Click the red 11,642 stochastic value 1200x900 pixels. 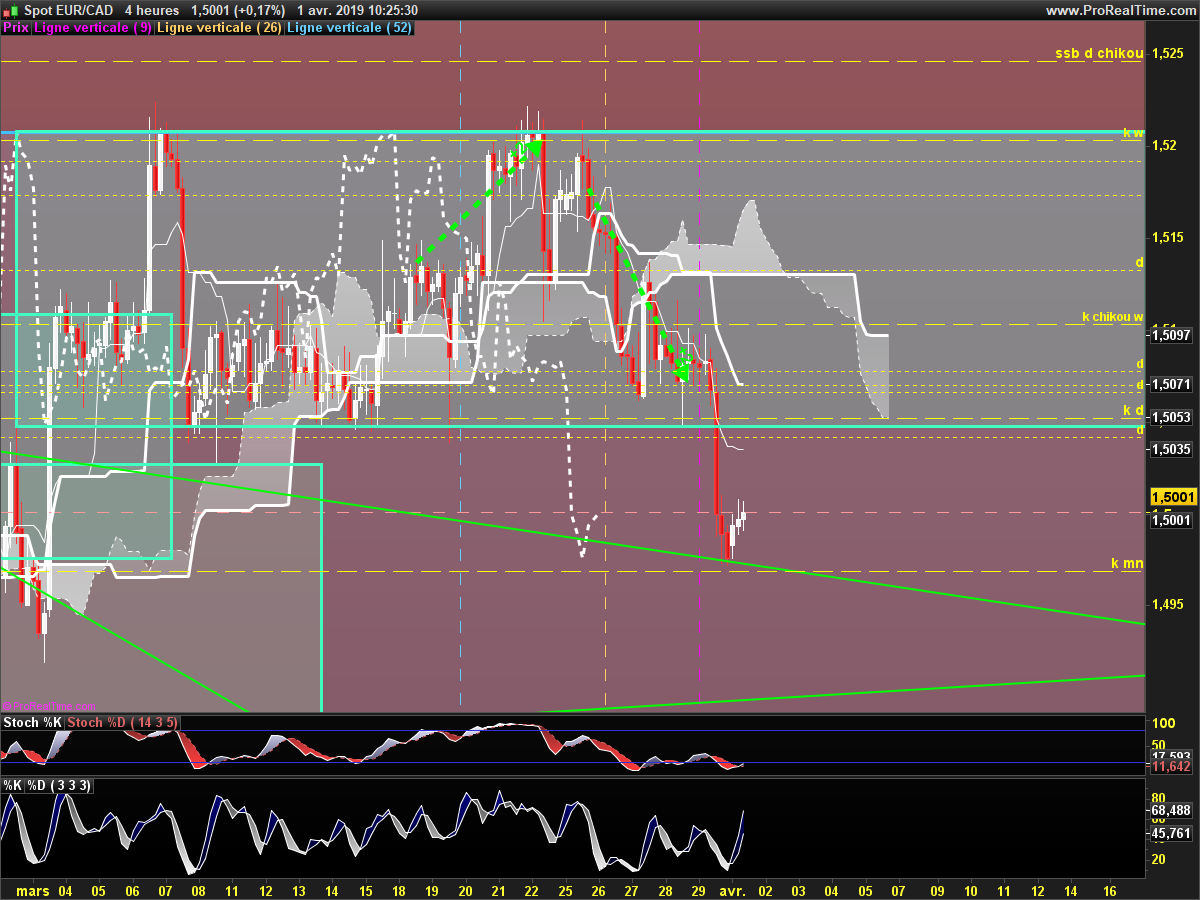tap(1171, 767)
